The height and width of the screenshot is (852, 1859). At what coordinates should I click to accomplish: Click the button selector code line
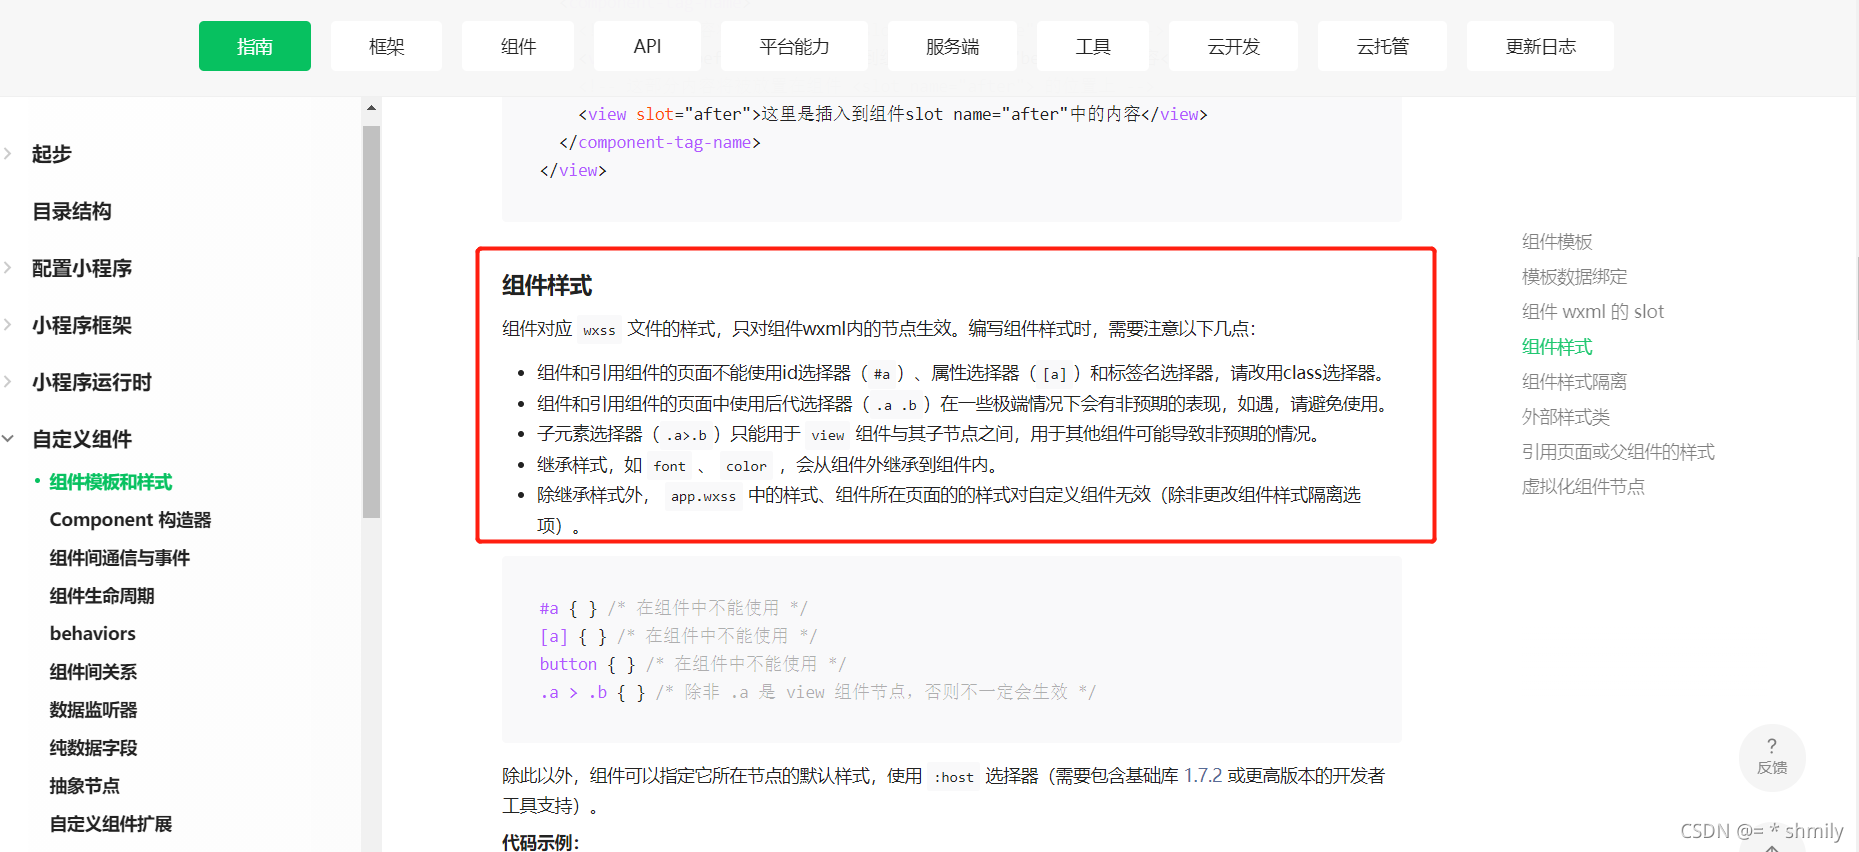pos(693,664)
